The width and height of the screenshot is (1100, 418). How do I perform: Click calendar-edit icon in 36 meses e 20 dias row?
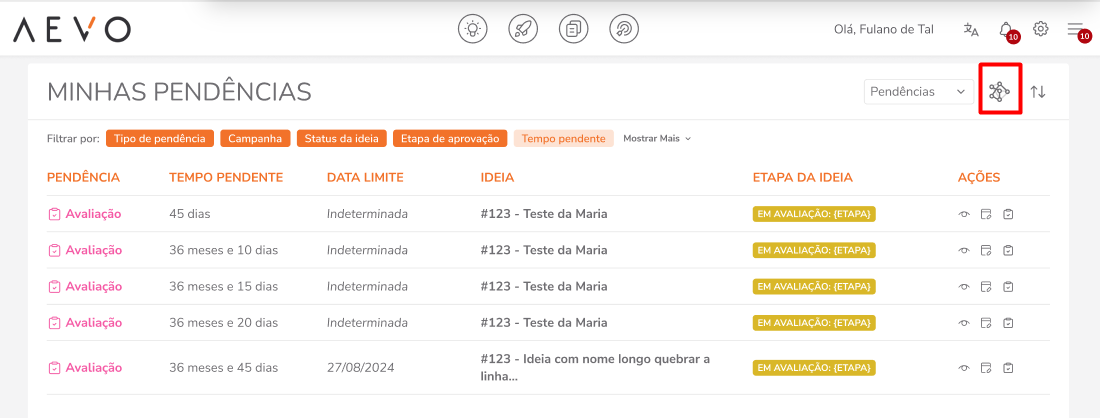click(986, 323)
